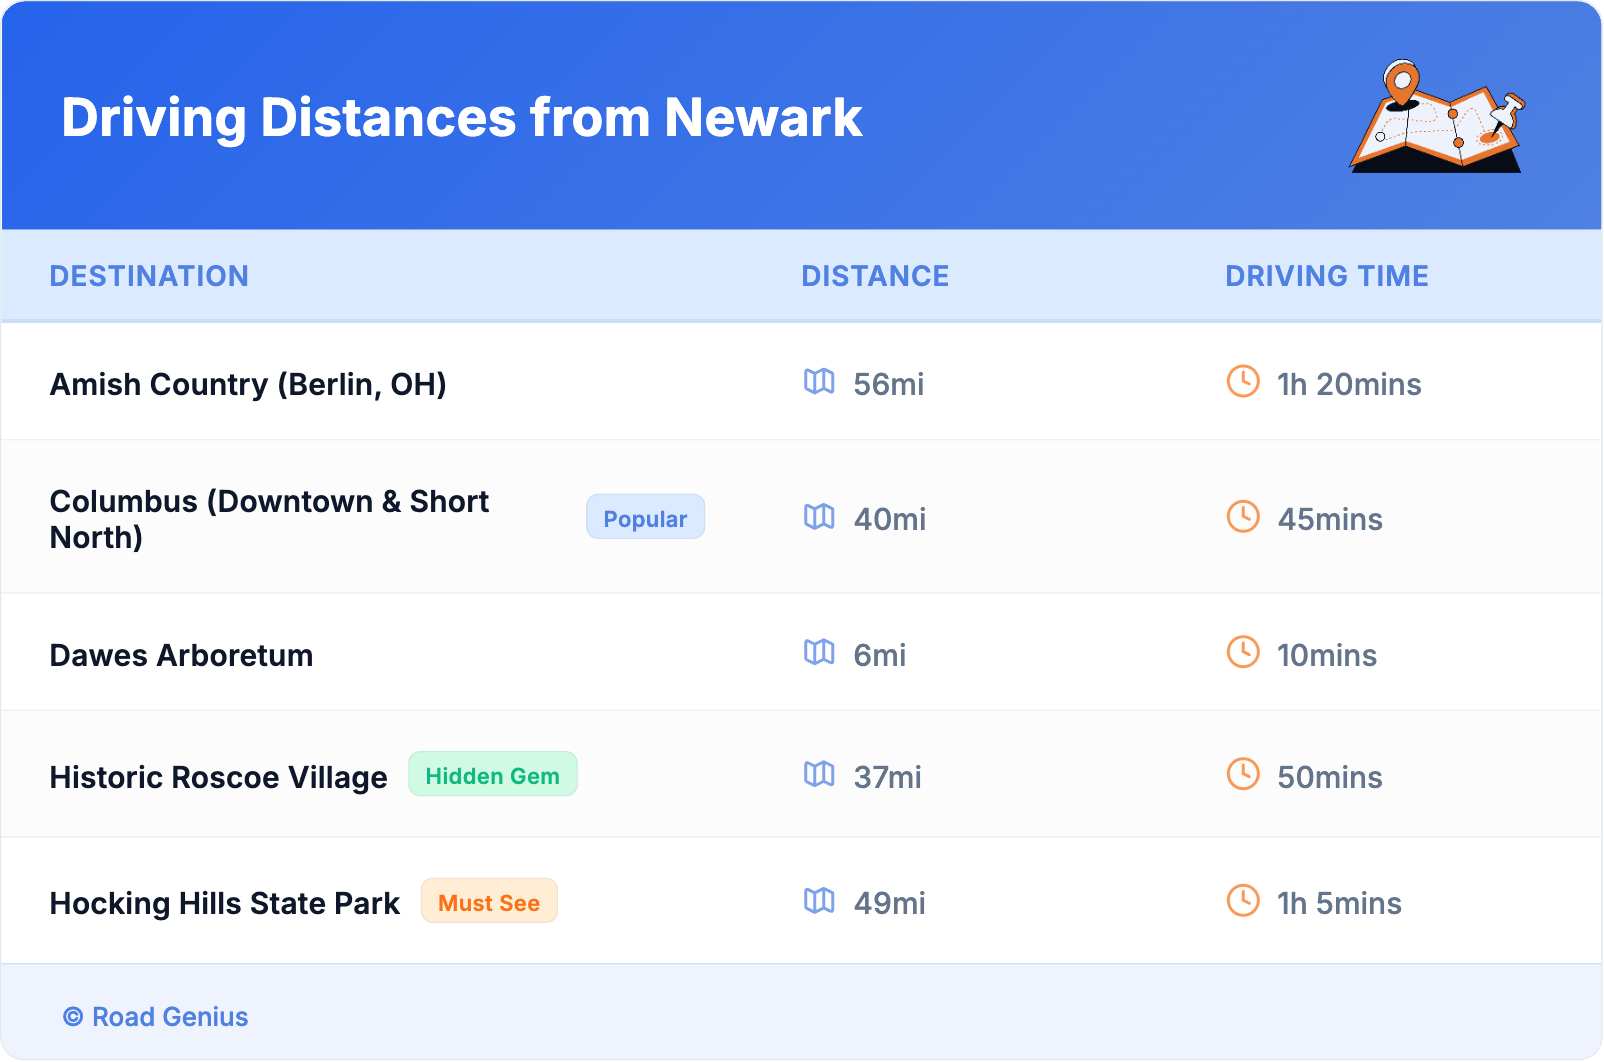Click the Distance column header
The width and height of the screenshot is (1604, 1062).
875,276
